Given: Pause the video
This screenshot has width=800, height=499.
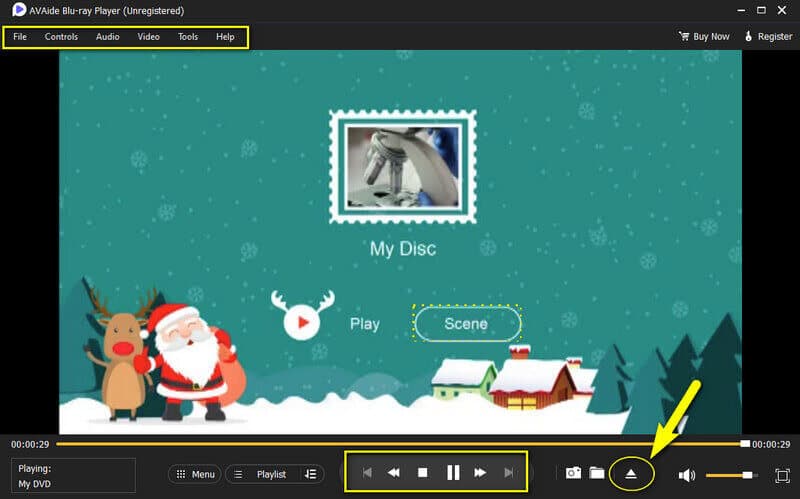Looking at the screenshot, I should pyautogui.click(x=453, y=472).
